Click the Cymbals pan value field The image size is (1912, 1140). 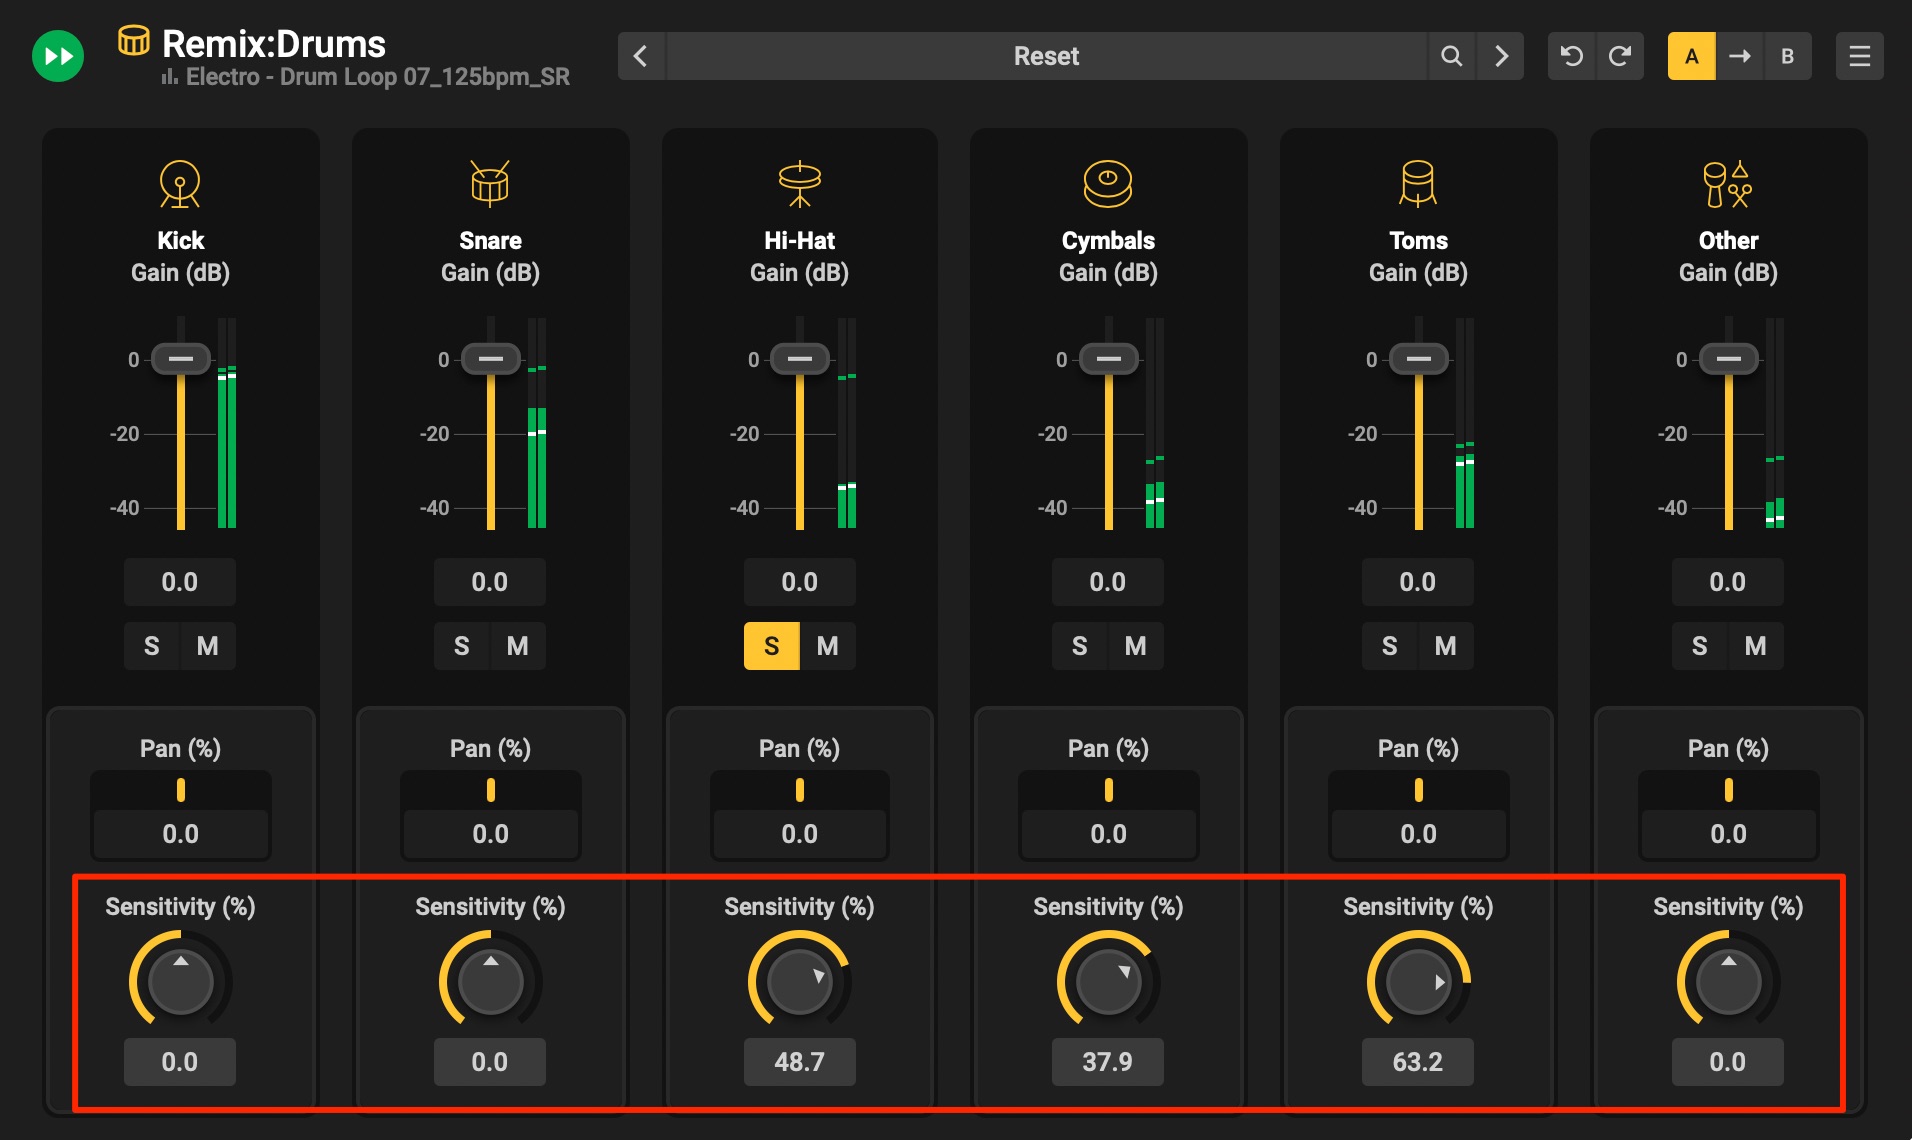(1109, 834)
